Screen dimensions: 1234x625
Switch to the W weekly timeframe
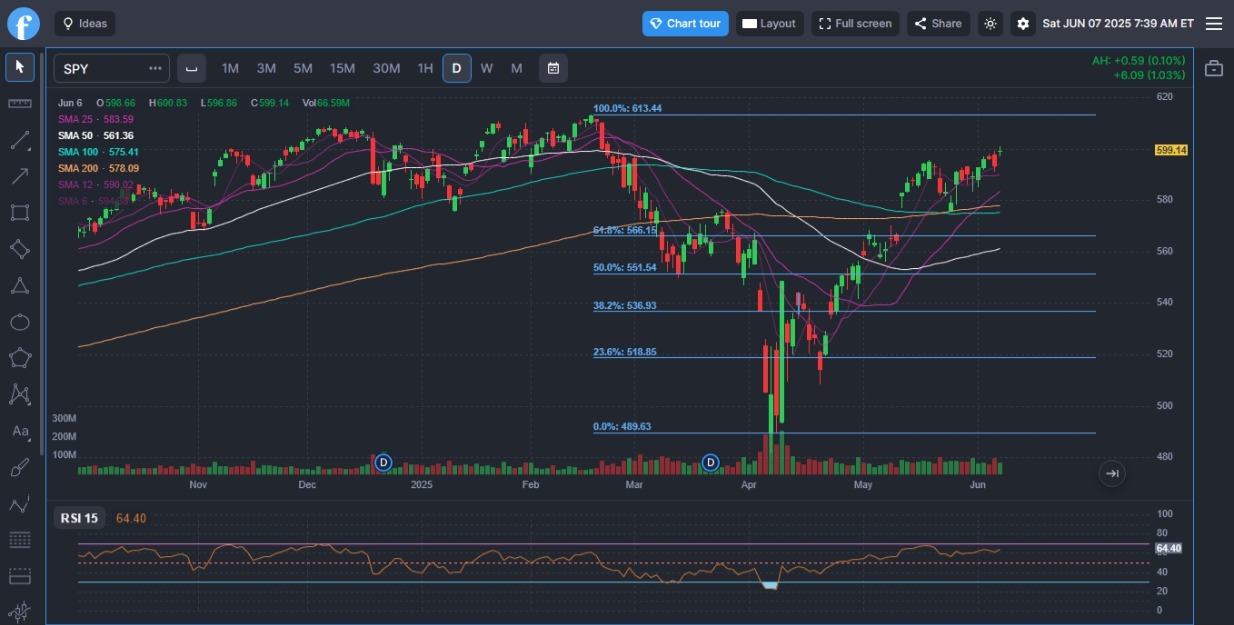tap(487, 68)
